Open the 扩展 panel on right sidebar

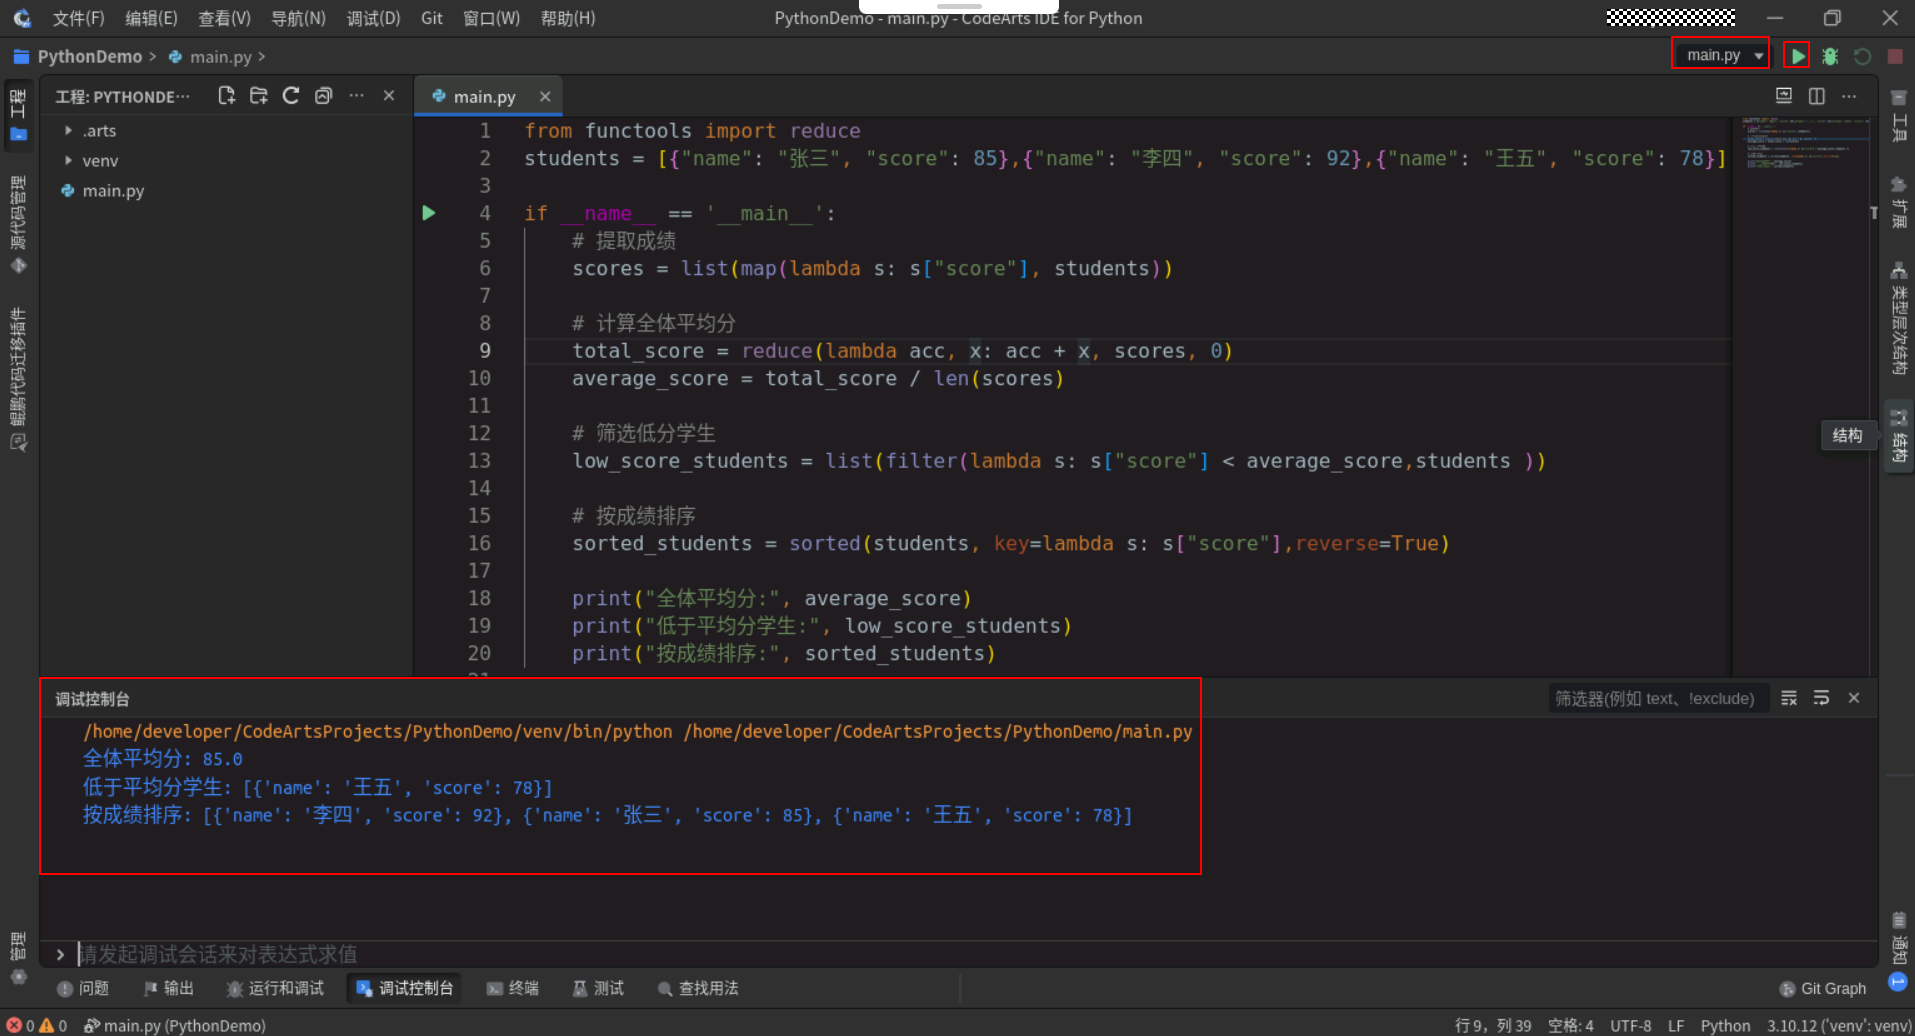pos(1899,203)
